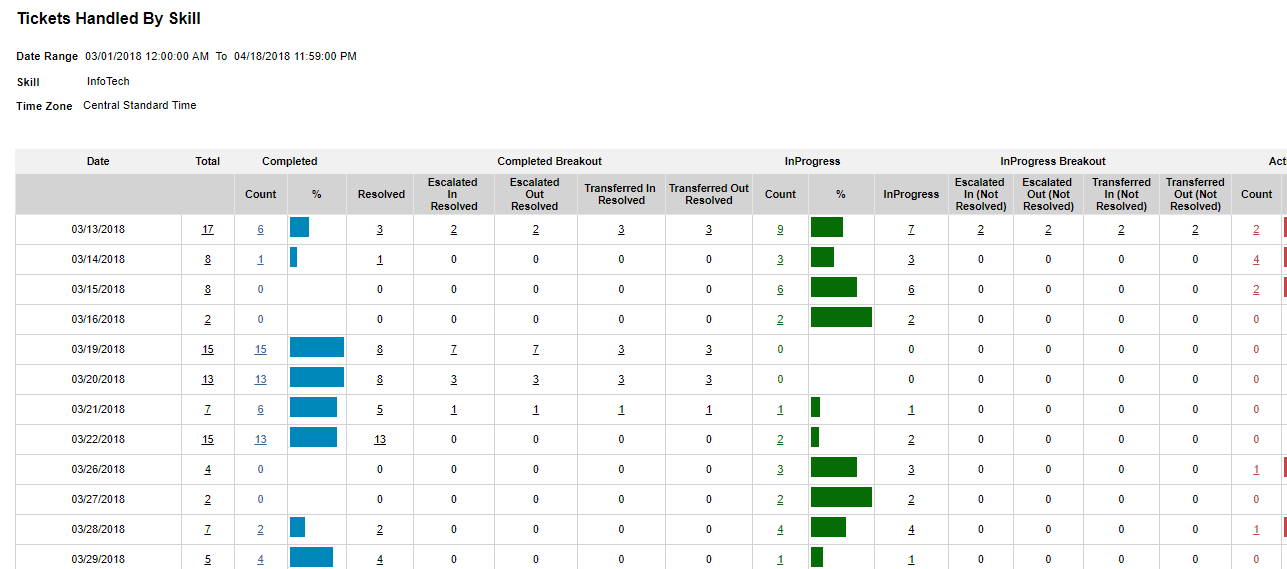The height and width of the screenshot is (569, 1287).
Task: Click the InProgress Breakout group header
Action: tap(1052, 161)
